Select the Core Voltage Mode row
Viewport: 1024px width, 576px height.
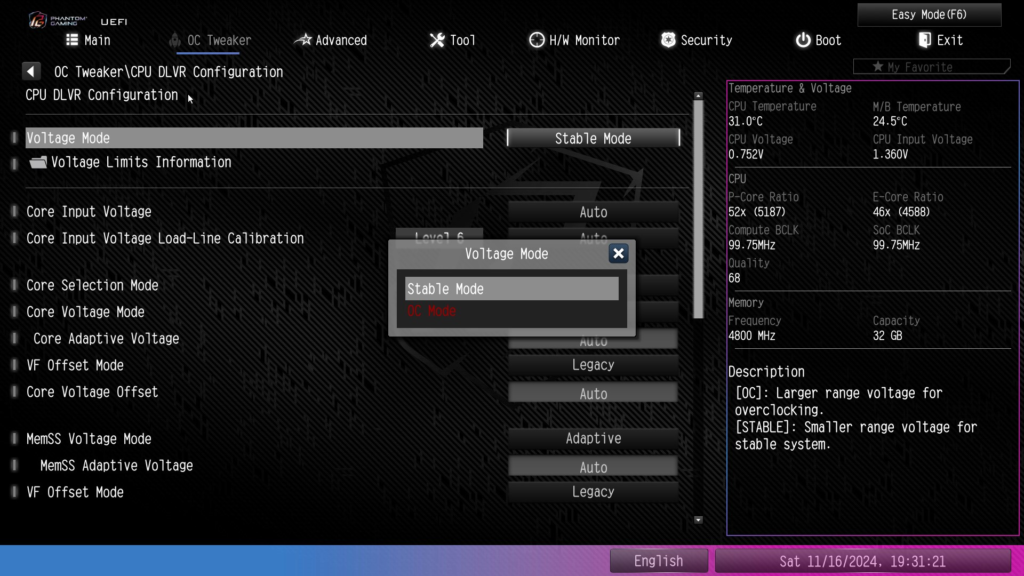86,312
